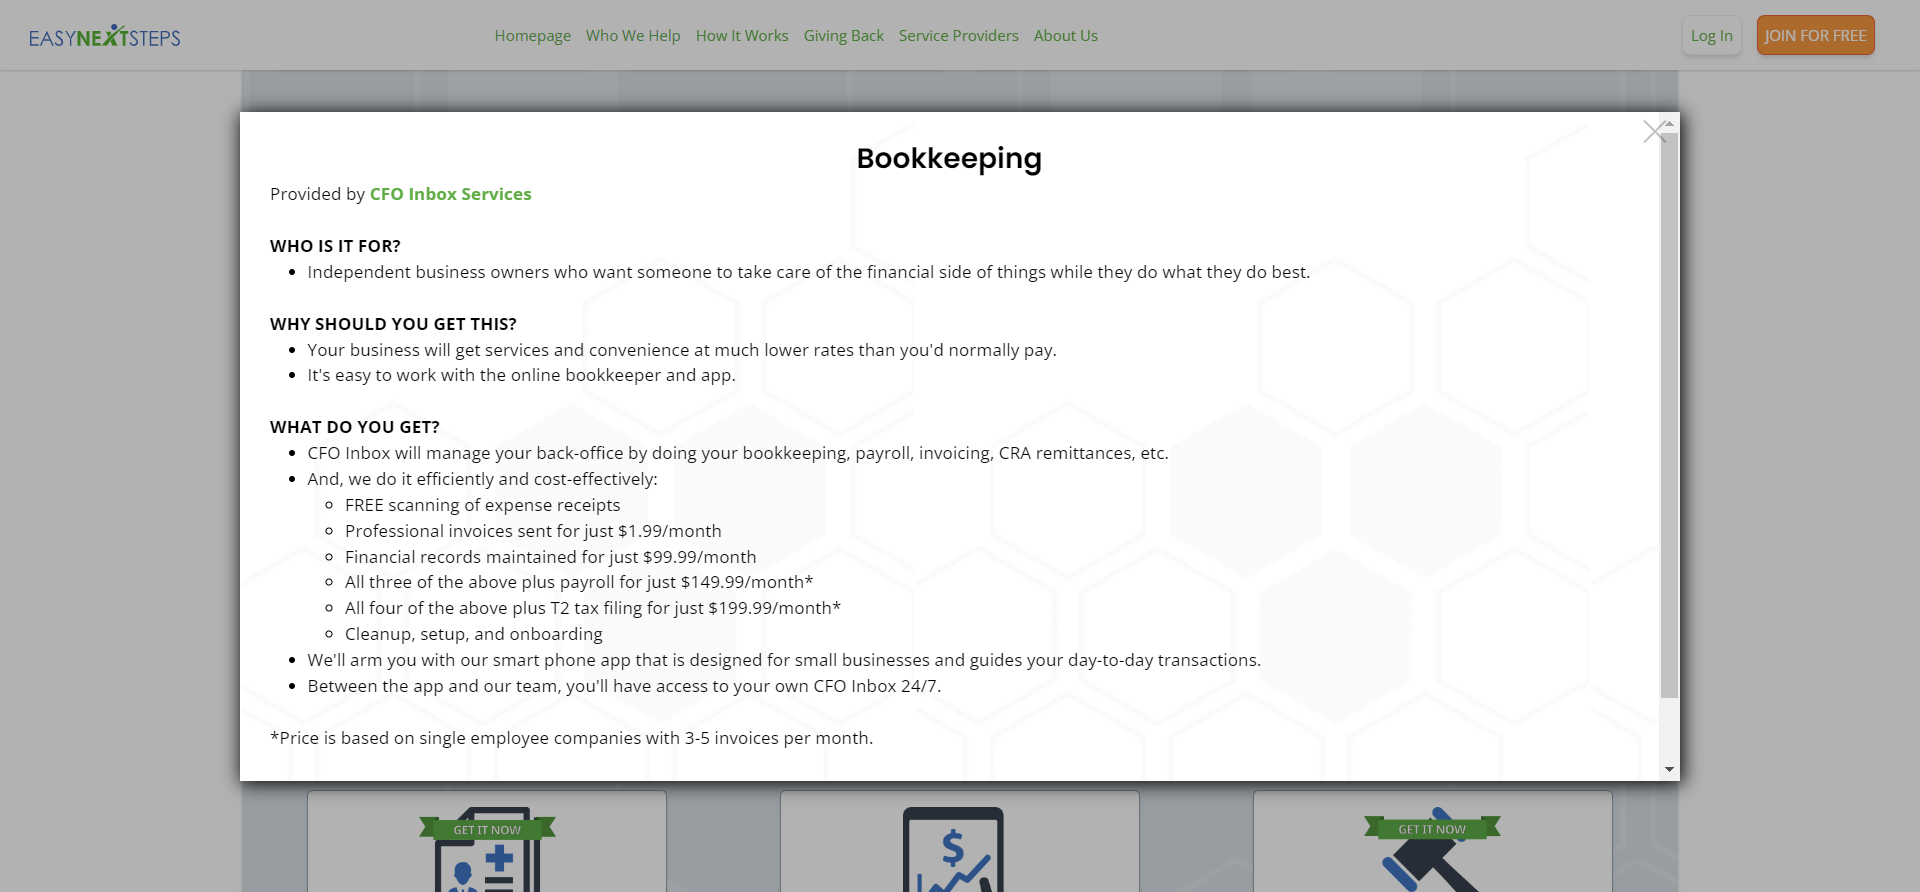Click the efficiently and cost-effectively bullet
Viewport: 1920px width, 892px height.
482,479
